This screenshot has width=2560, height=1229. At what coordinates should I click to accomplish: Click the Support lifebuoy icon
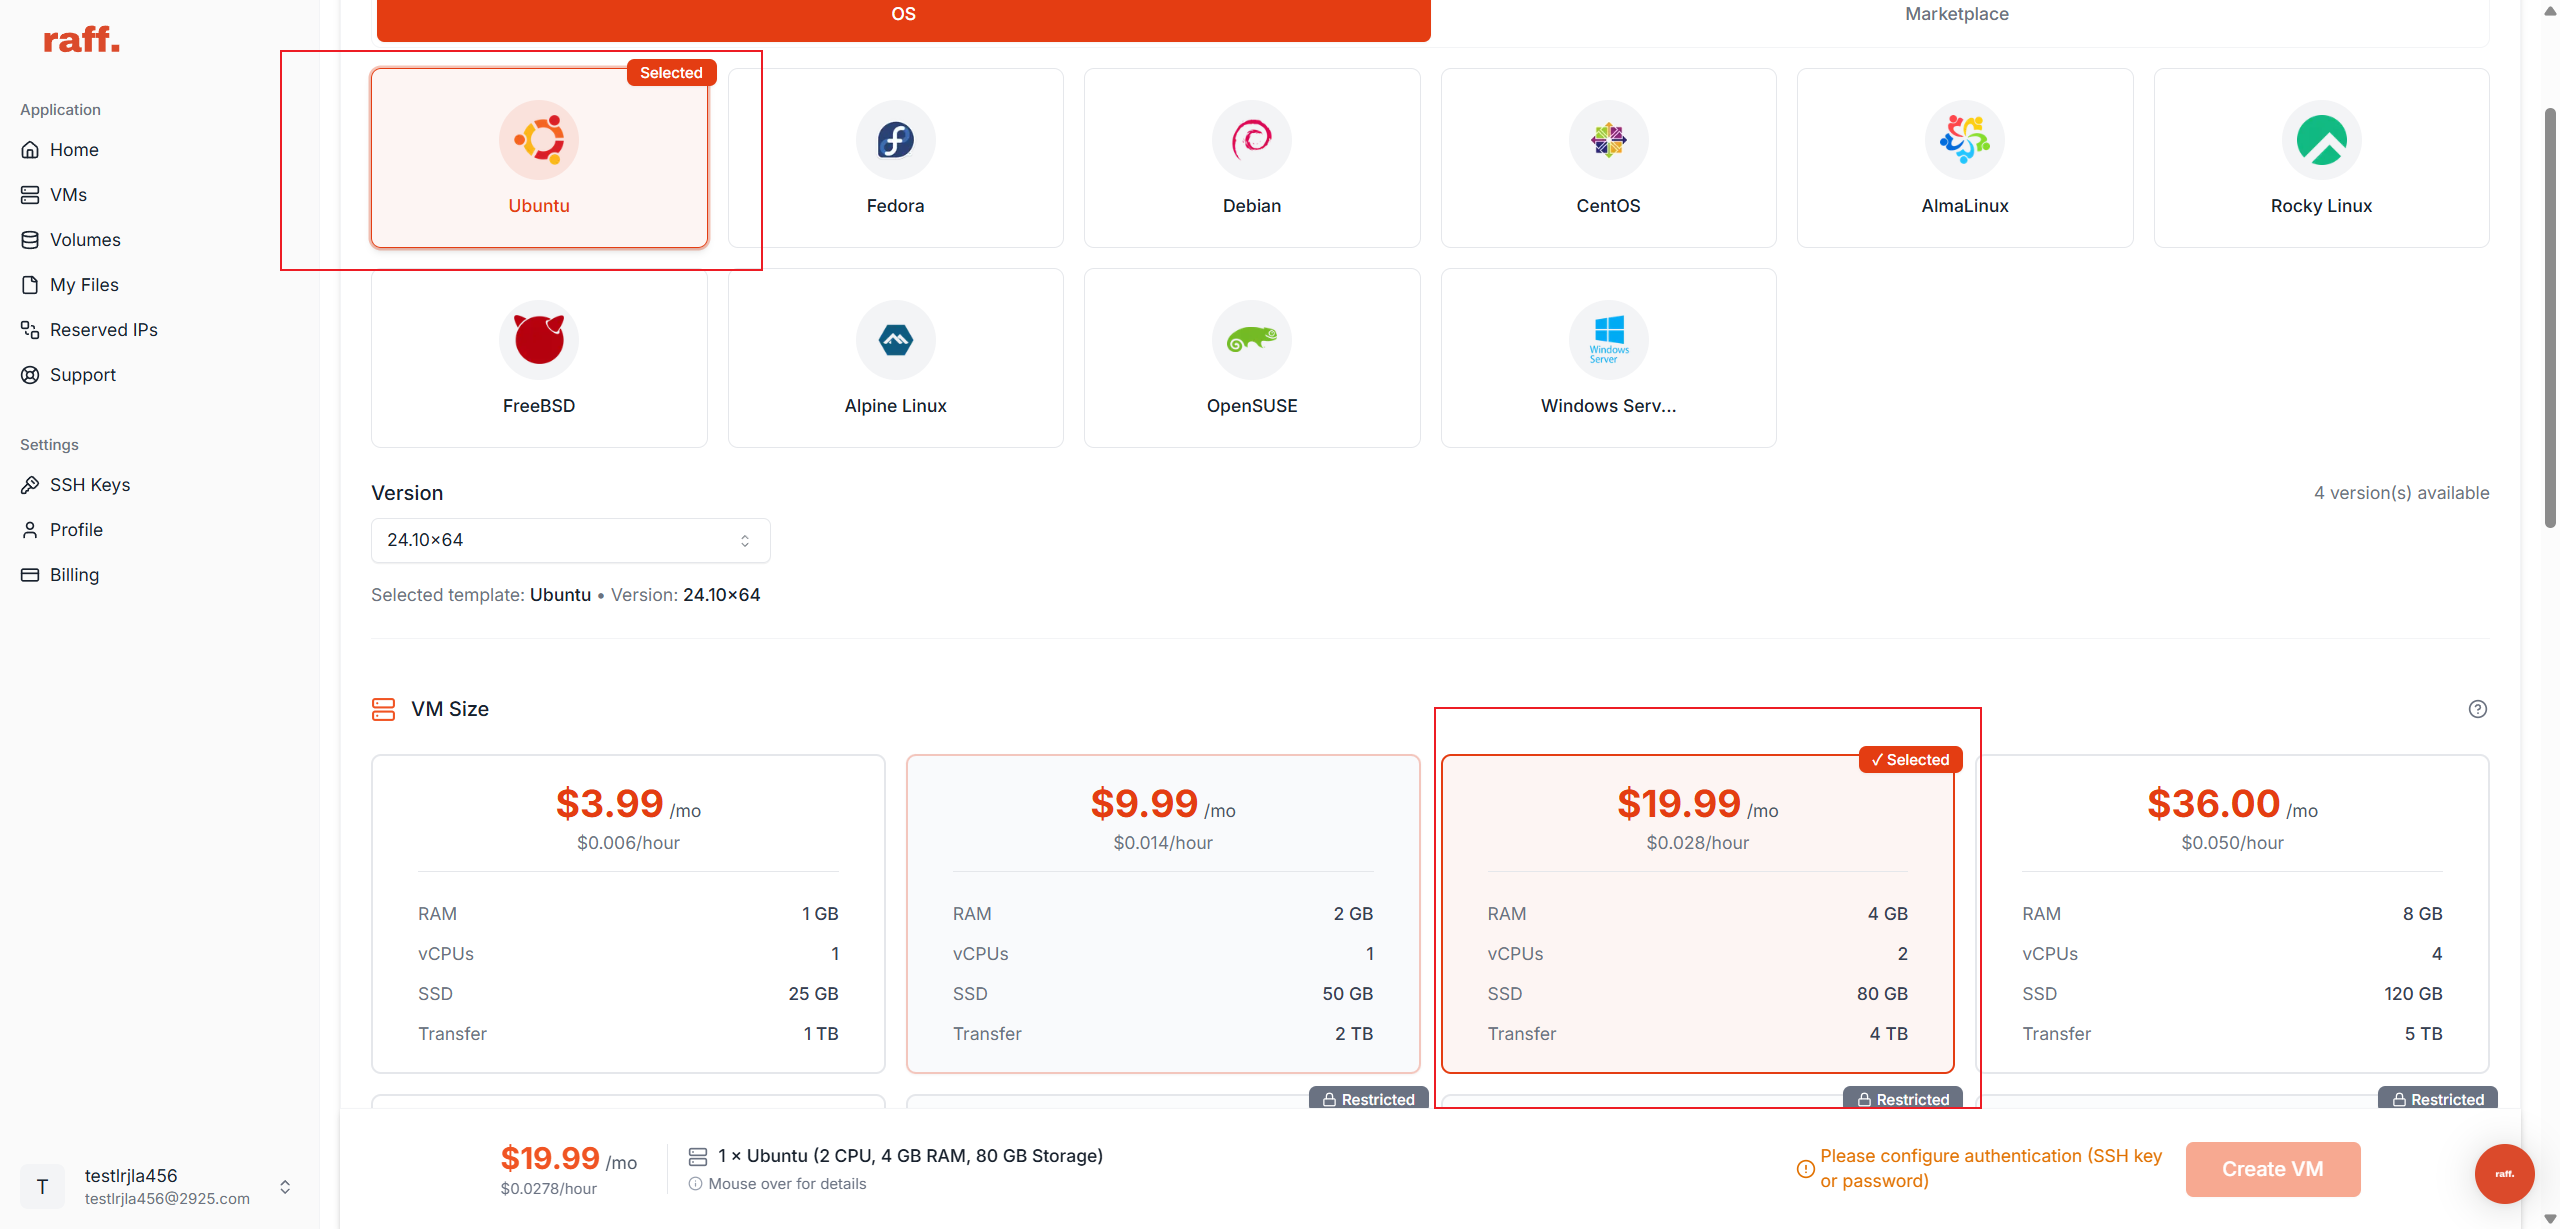(x=31, y=375)
